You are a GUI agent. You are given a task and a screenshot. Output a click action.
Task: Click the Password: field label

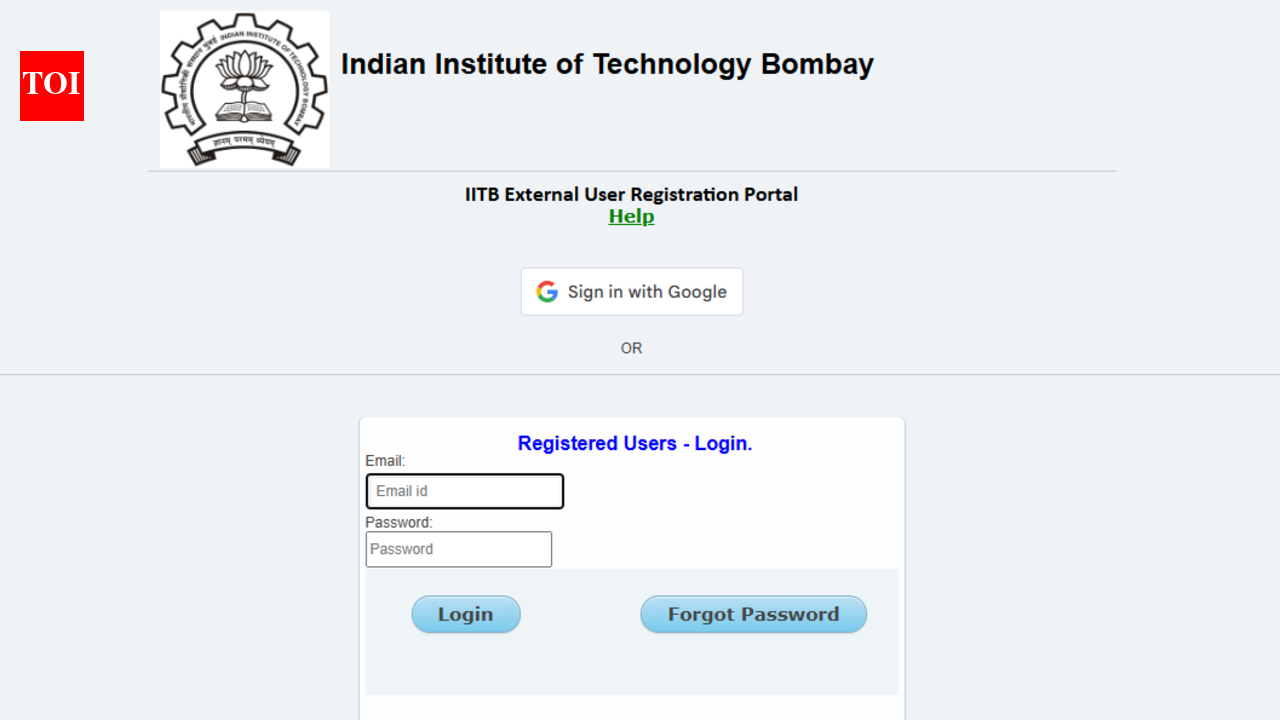[398, 522]
